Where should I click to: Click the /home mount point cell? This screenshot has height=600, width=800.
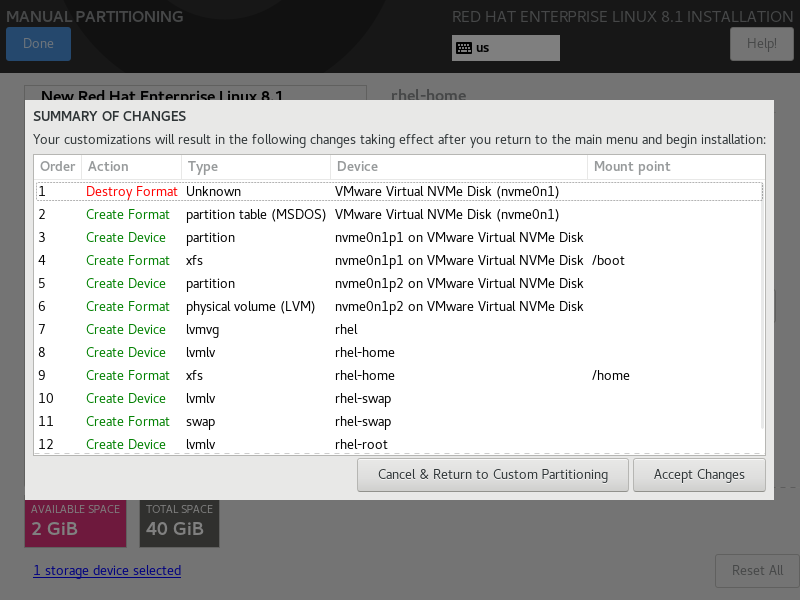(611, 376)
